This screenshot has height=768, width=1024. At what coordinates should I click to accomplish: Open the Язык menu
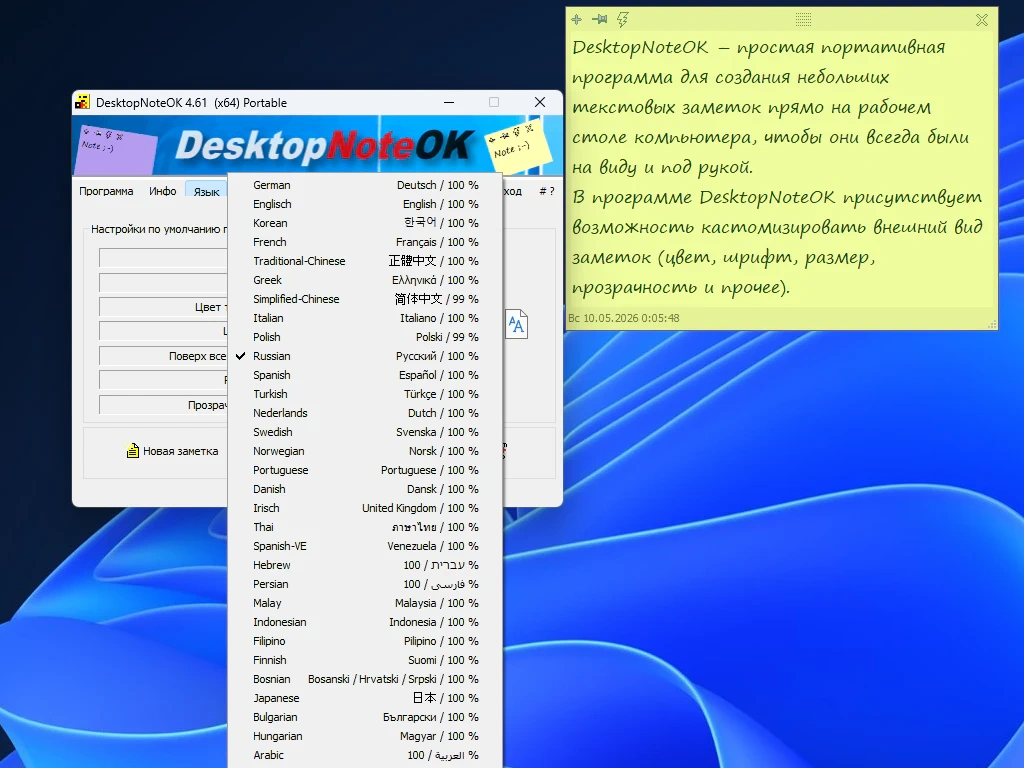pos(206,191)
